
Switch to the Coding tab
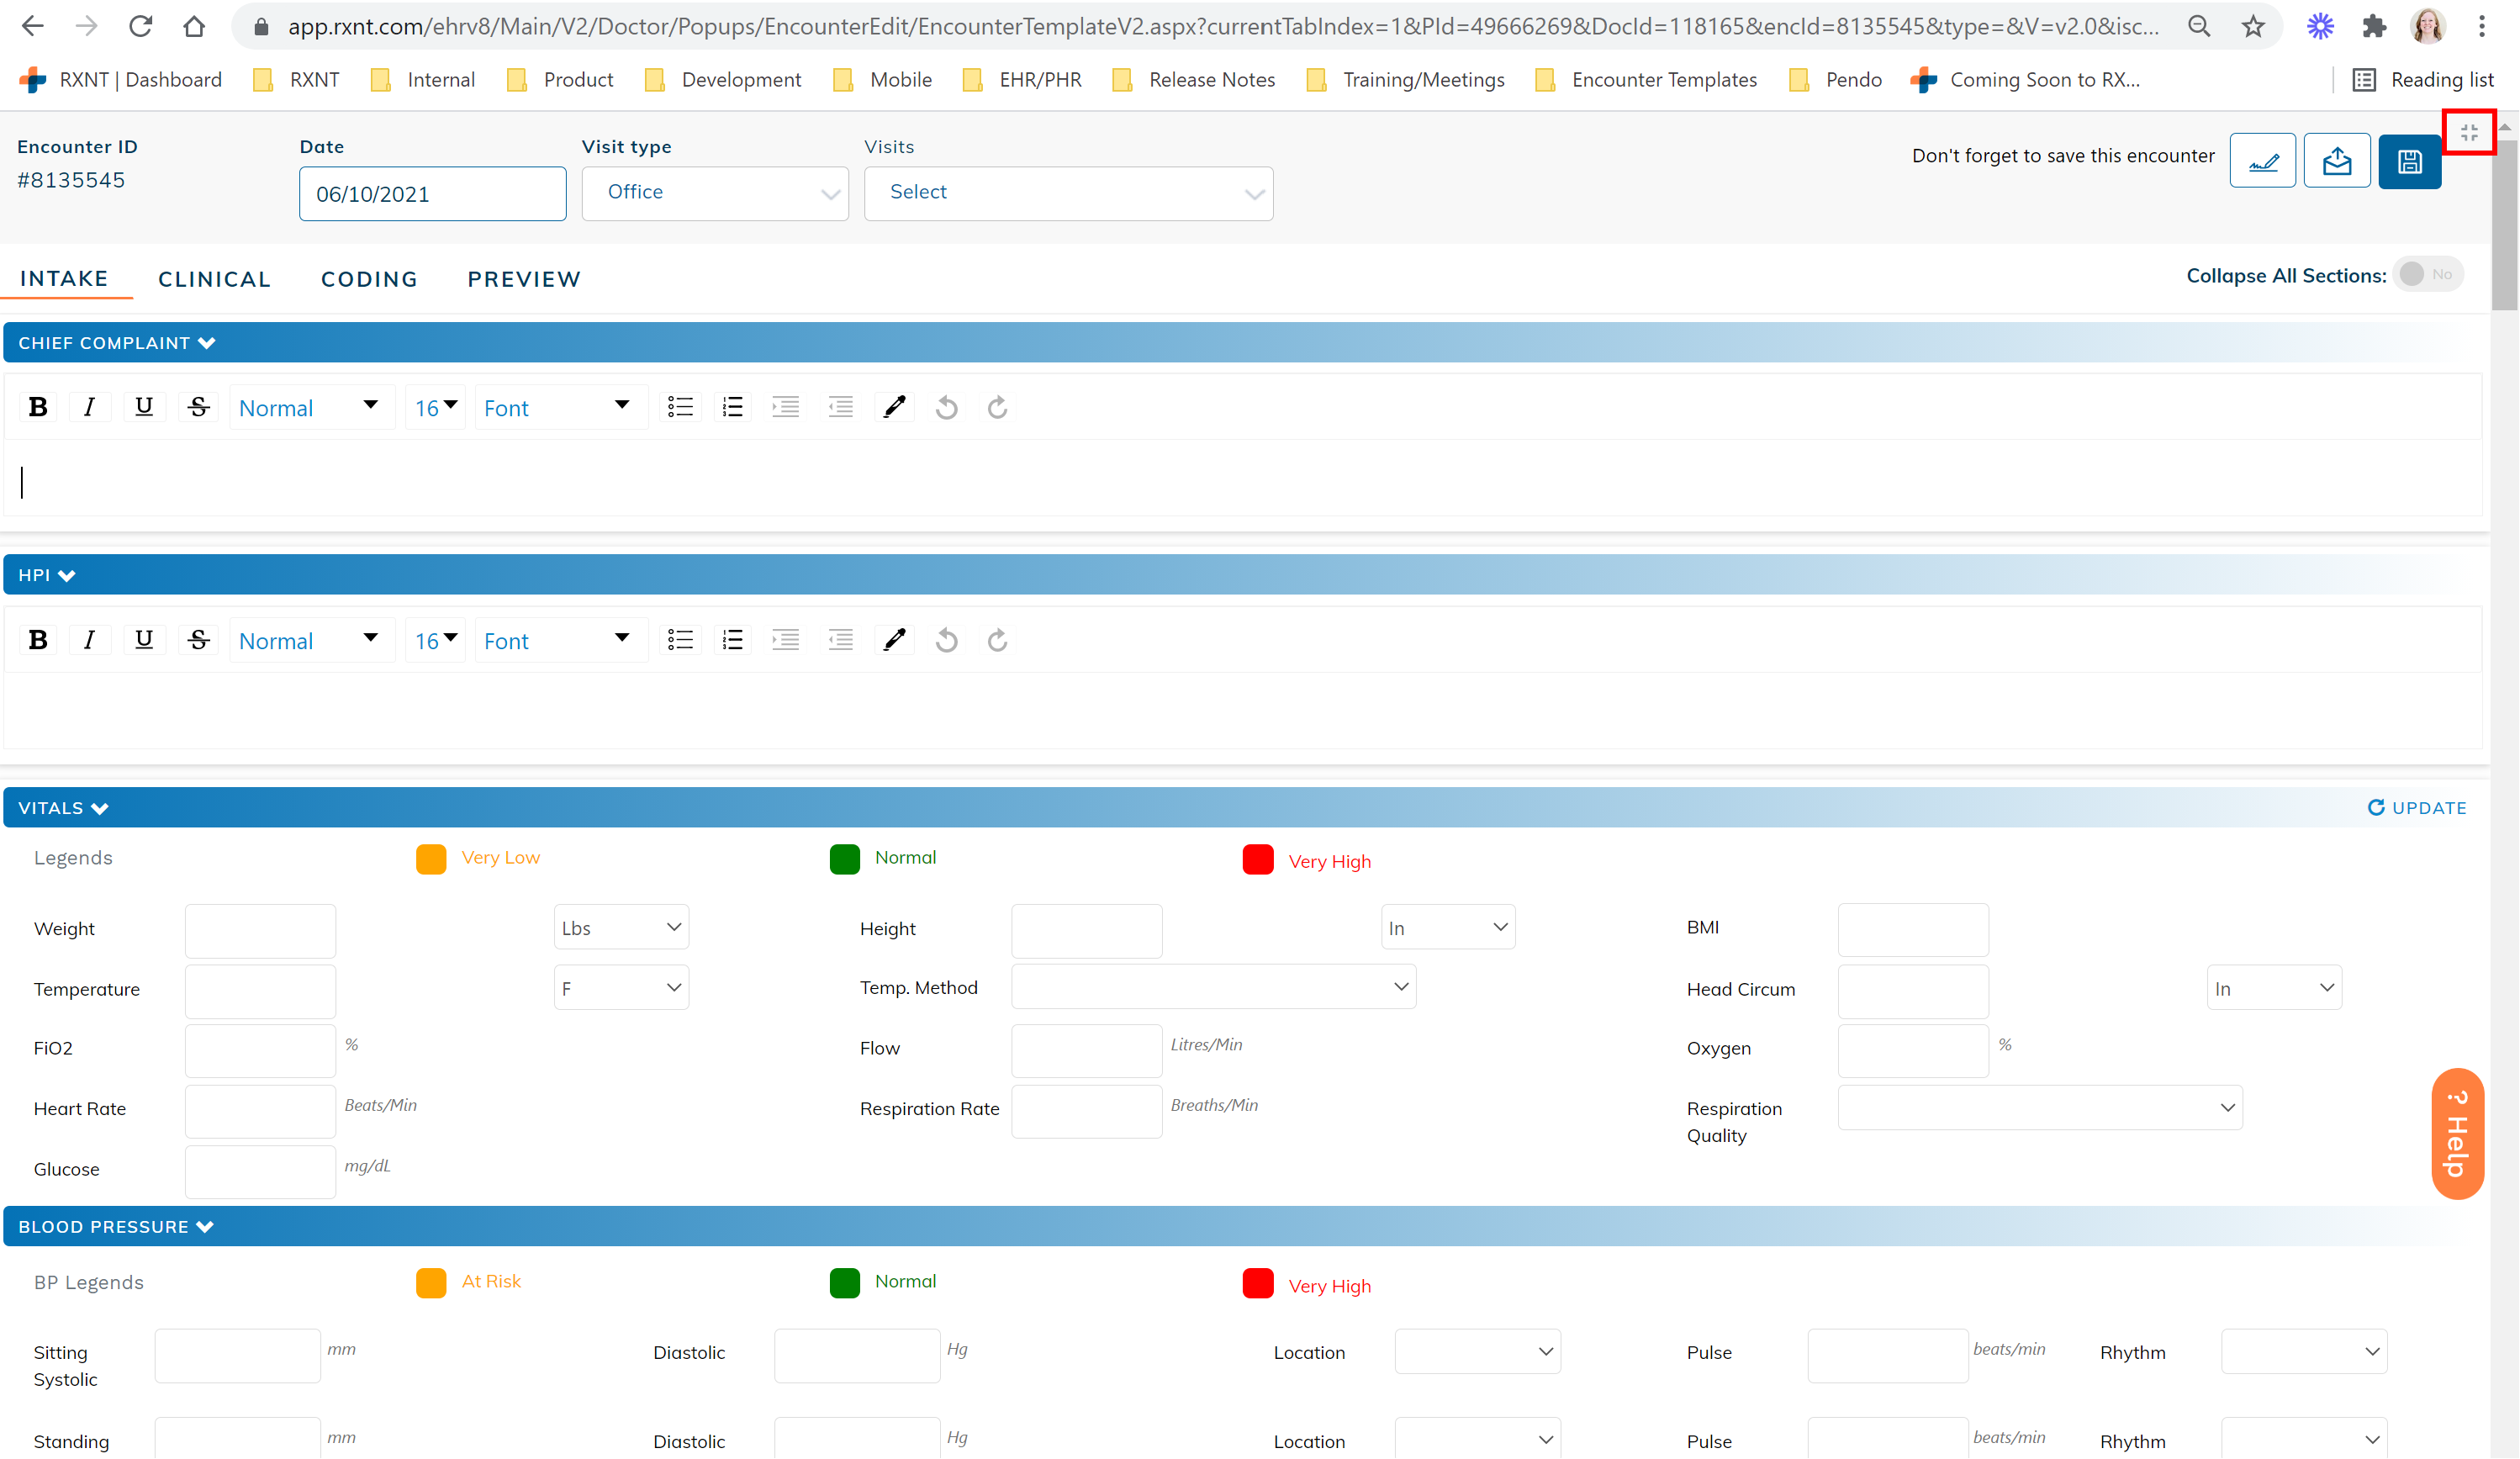[369, 279]
